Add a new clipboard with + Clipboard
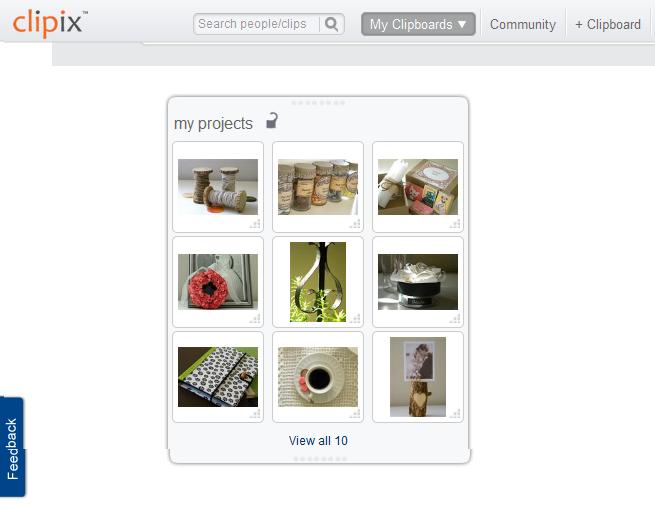The height and width of the screenshot is (511, 655). click(608, 25)
